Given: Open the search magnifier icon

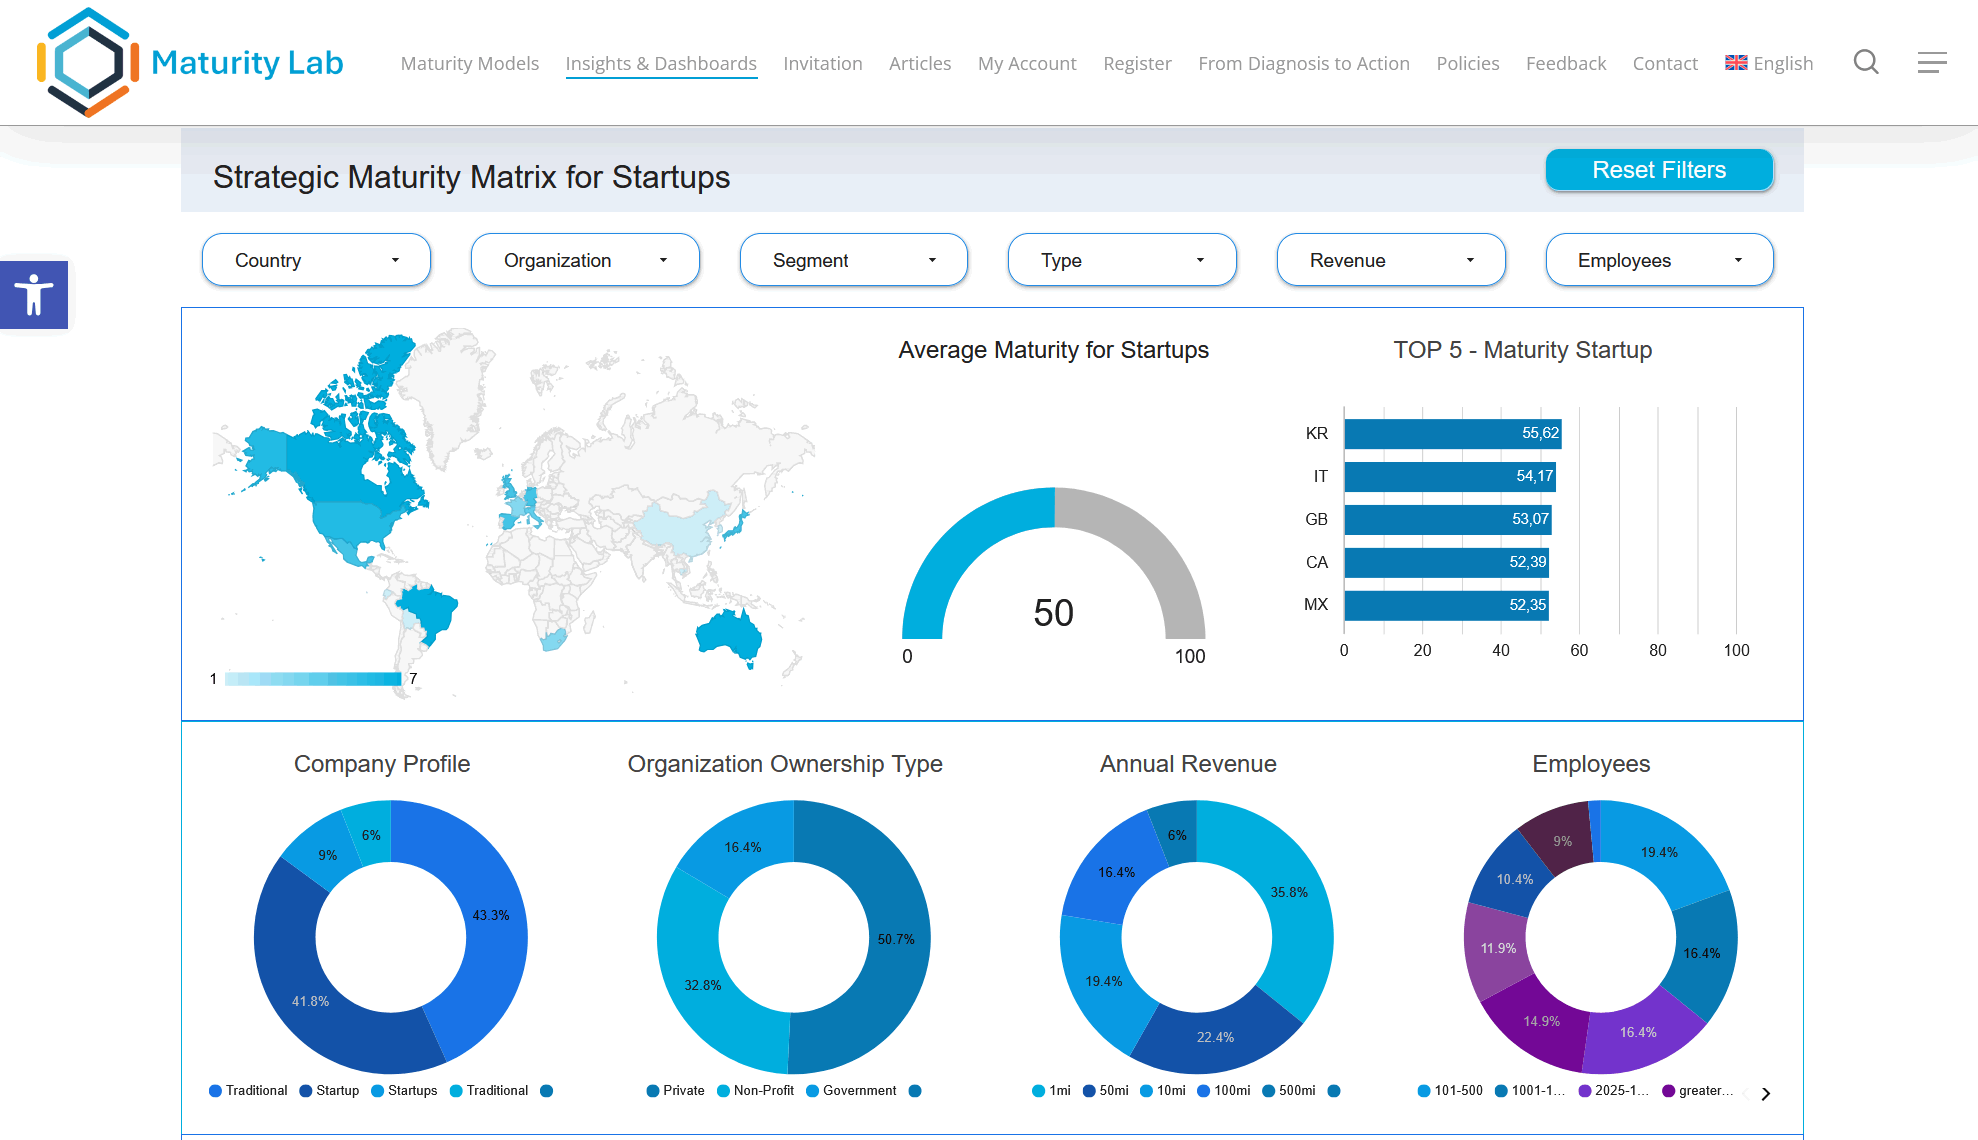Looking at the screenshot, I should pos(1865,63).
